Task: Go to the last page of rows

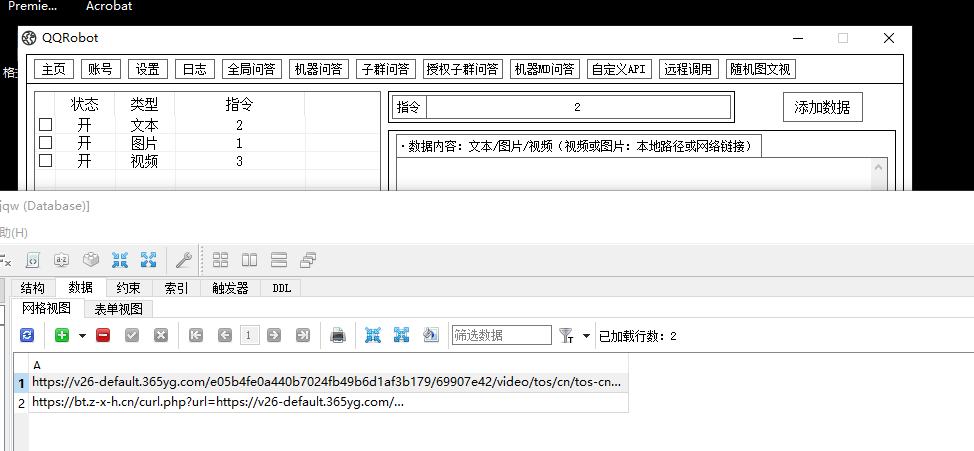Action: (303, 335)
